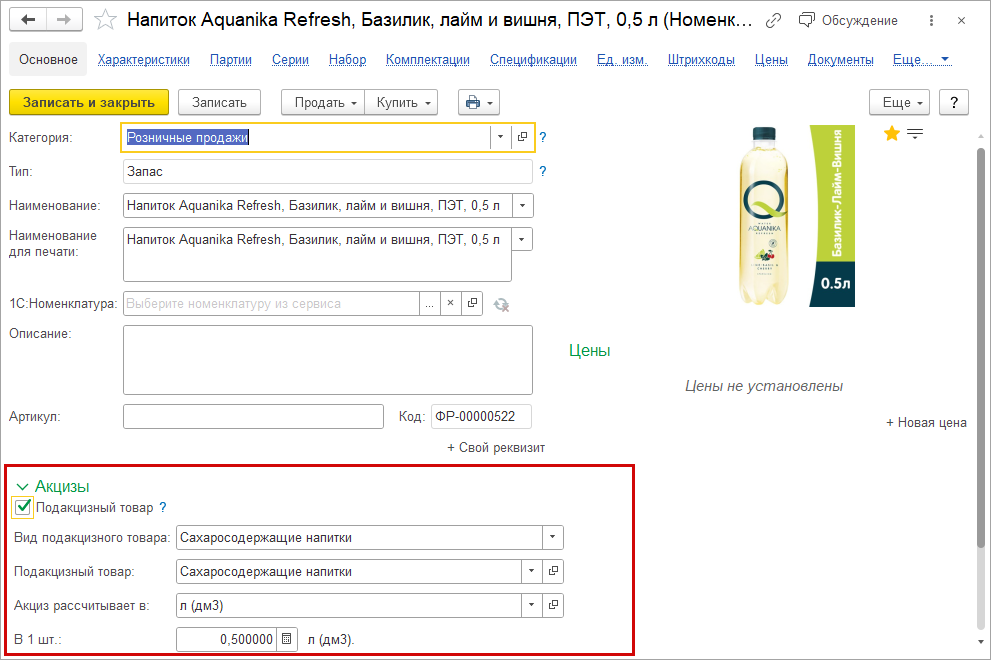Expand the Категория dropdown list
The width and height of the screenshot is (991, 660).
click(501, 137)
